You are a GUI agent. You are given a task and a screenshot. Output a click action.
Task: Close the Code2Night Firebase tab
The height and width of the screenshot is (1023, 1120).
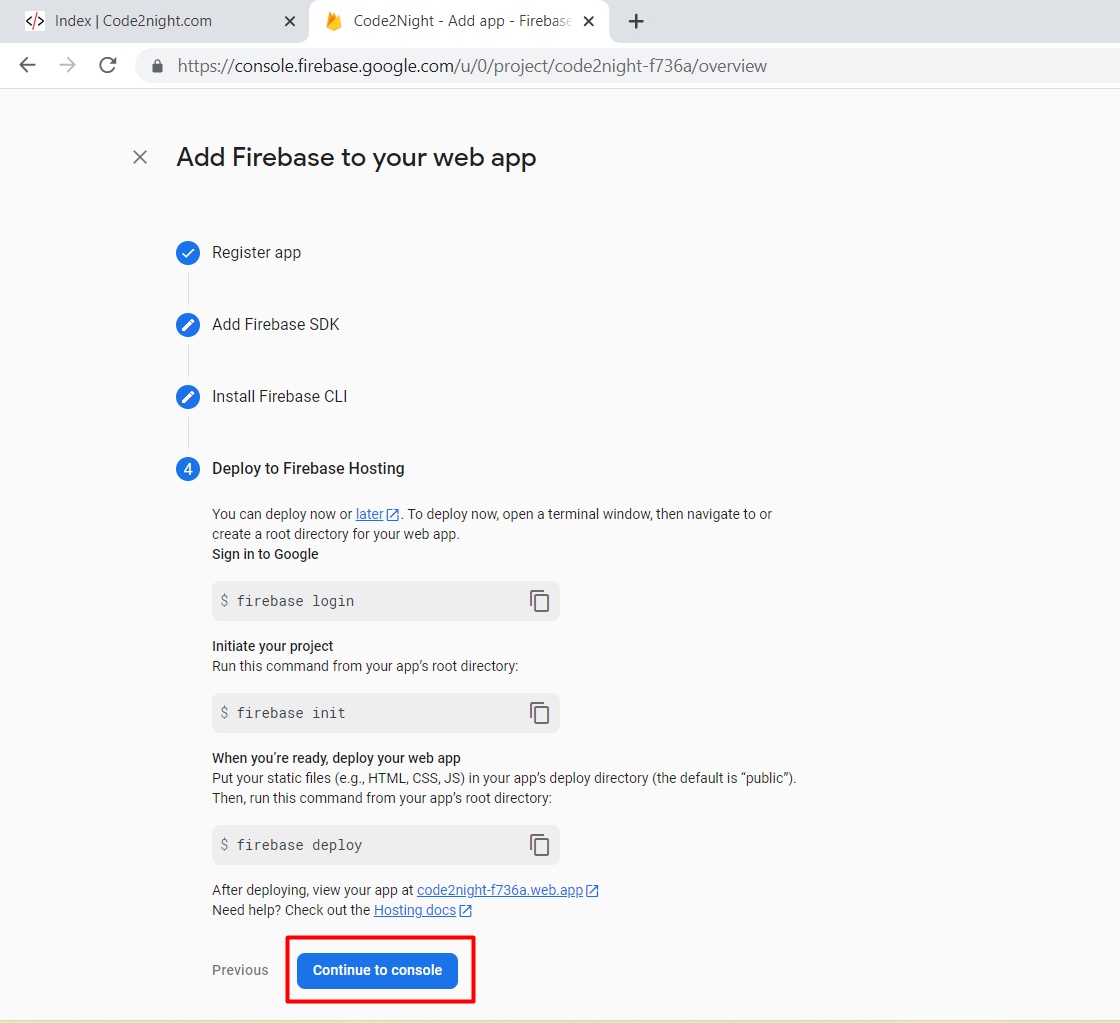589,21
